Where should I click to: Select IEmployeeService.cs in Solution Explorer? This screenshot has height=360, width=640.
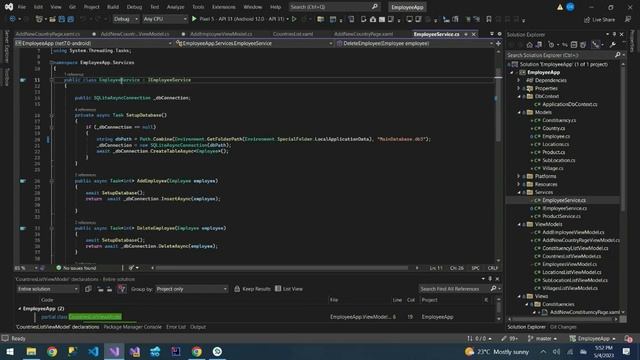(564, 208)
